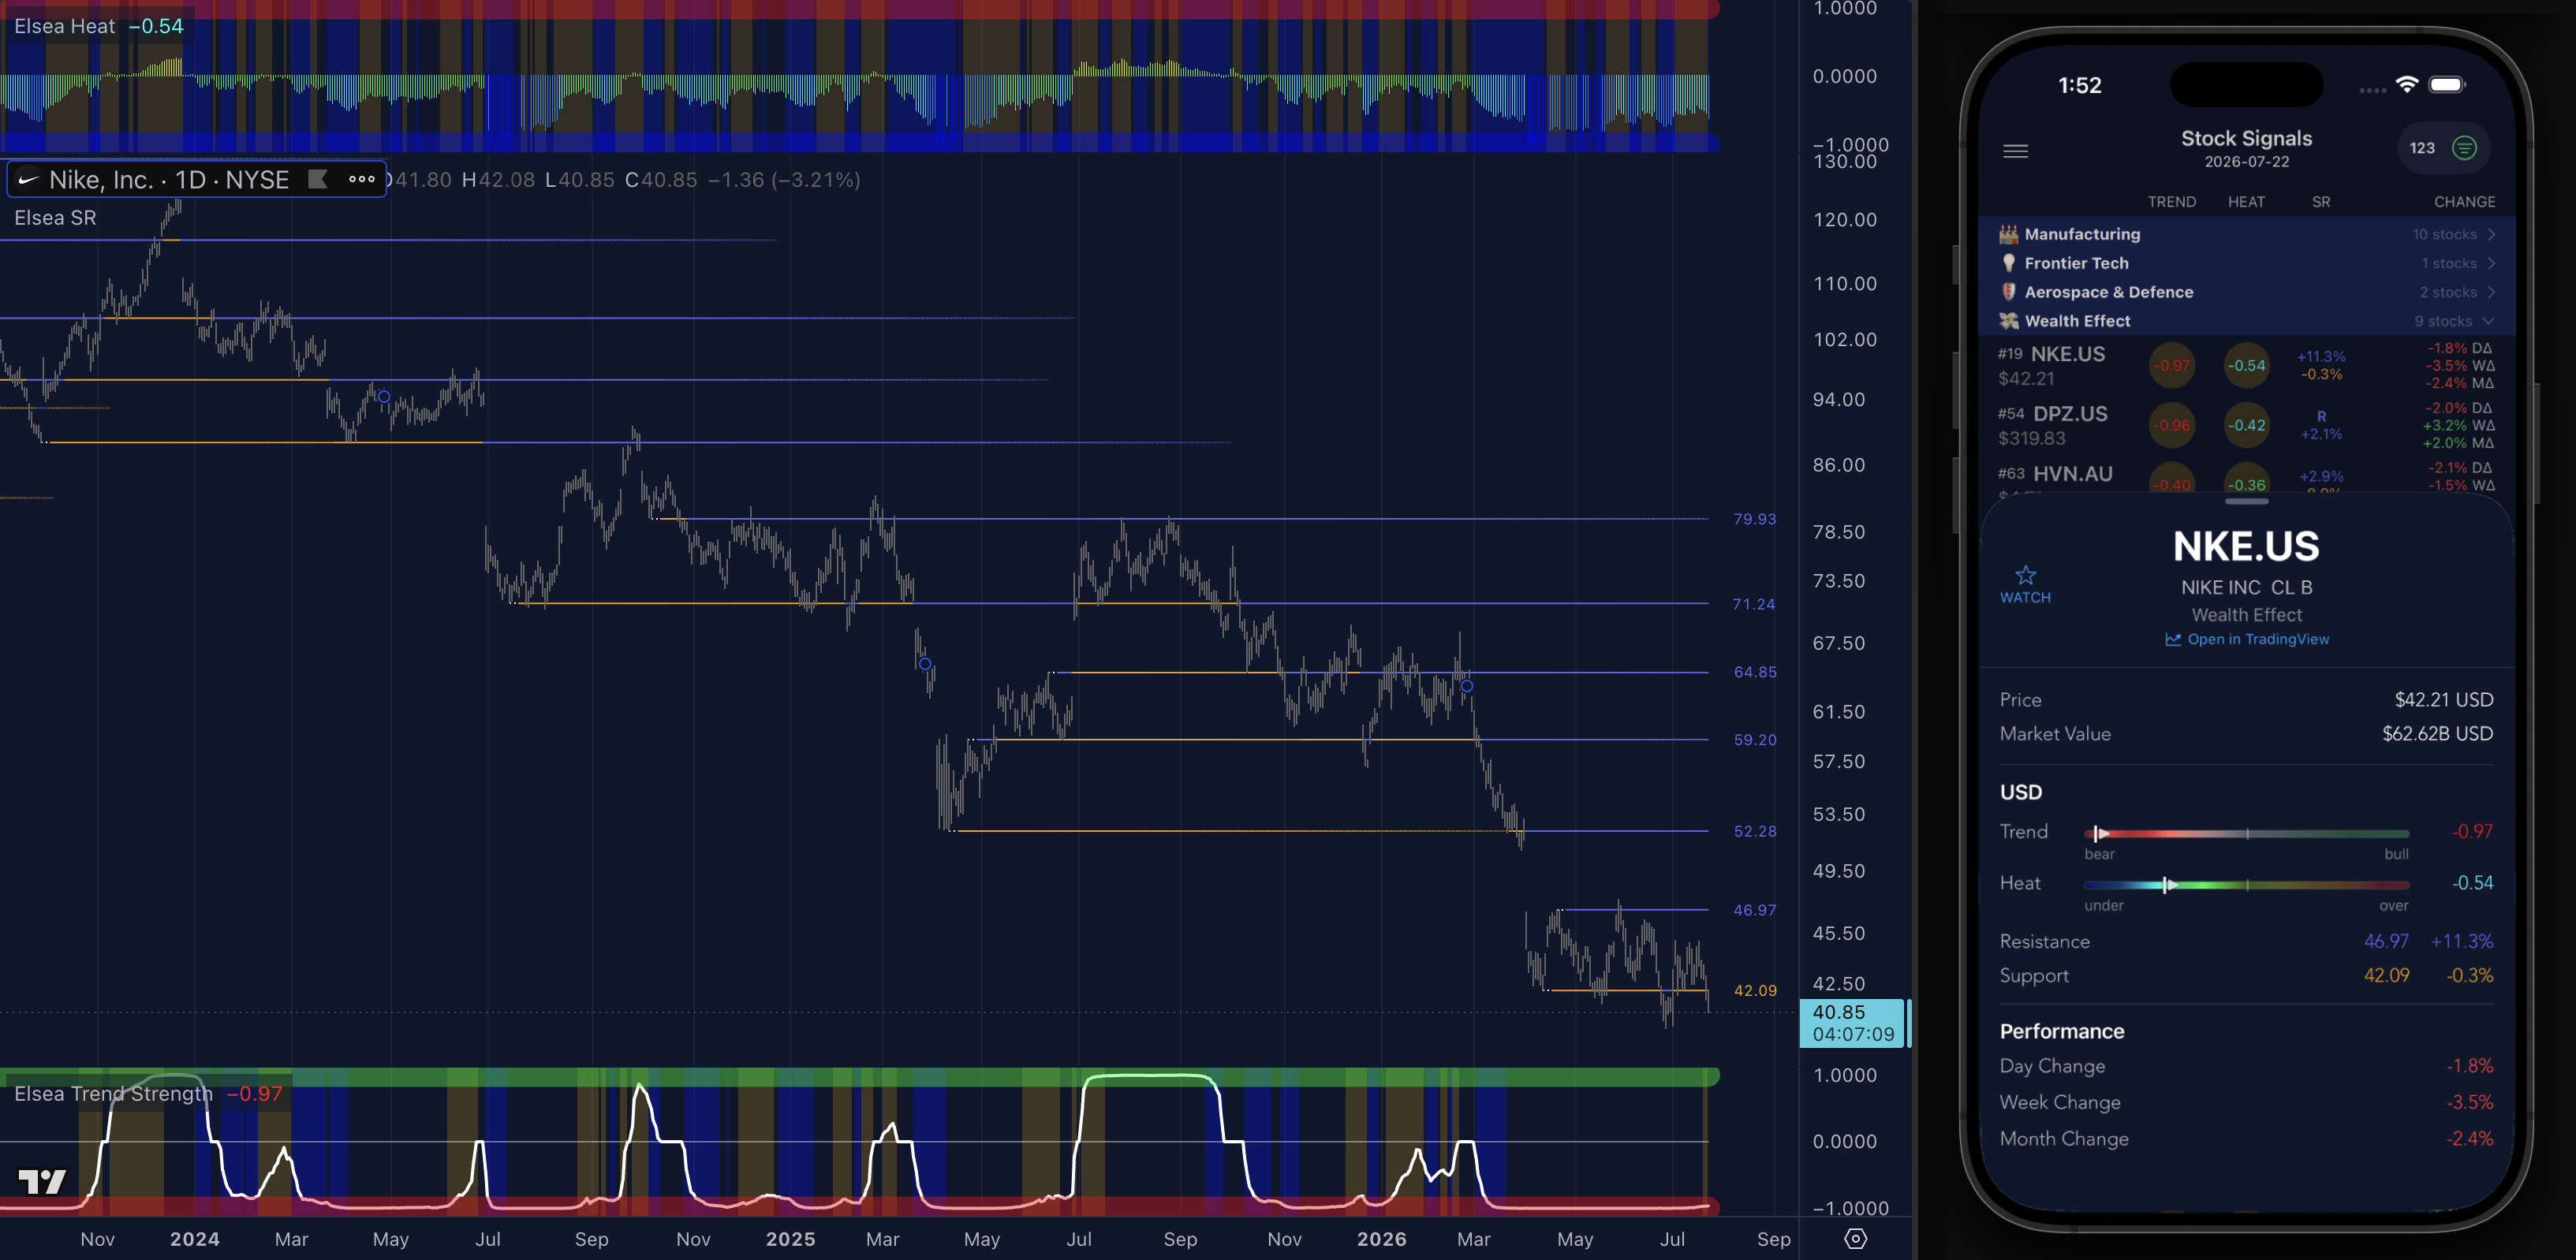Click the Market Value $62.62B USD
This screenshot has height=1260, width=2576.
coord(2437,734)
